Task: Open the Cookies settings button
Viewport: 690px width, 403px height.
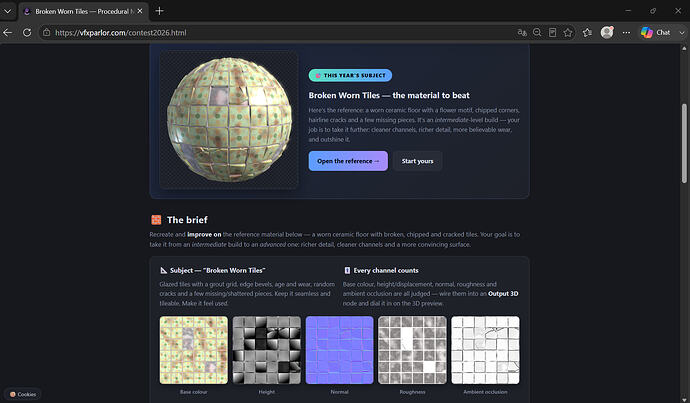Action: [x=23, y=394]
